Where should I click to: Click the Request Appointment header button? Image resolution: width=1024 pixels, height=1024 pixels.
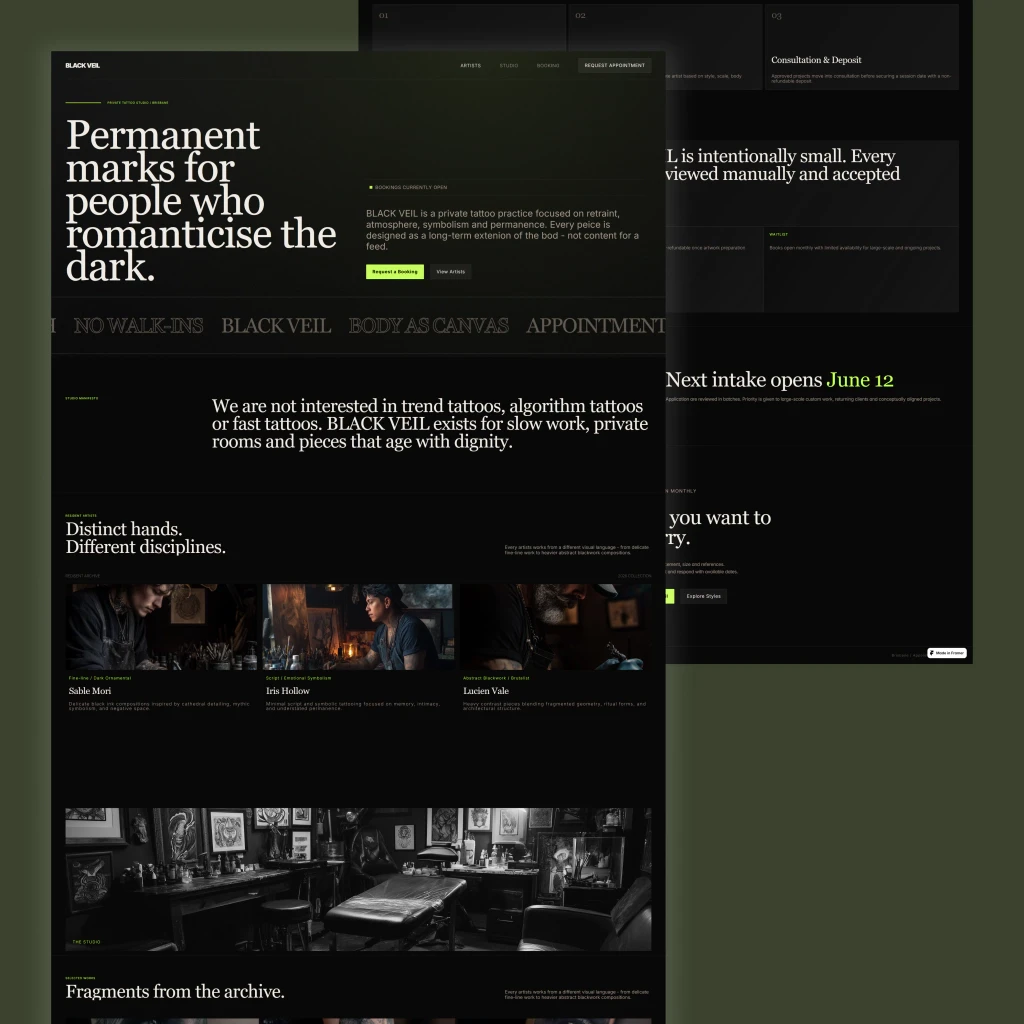coord(615,65)
